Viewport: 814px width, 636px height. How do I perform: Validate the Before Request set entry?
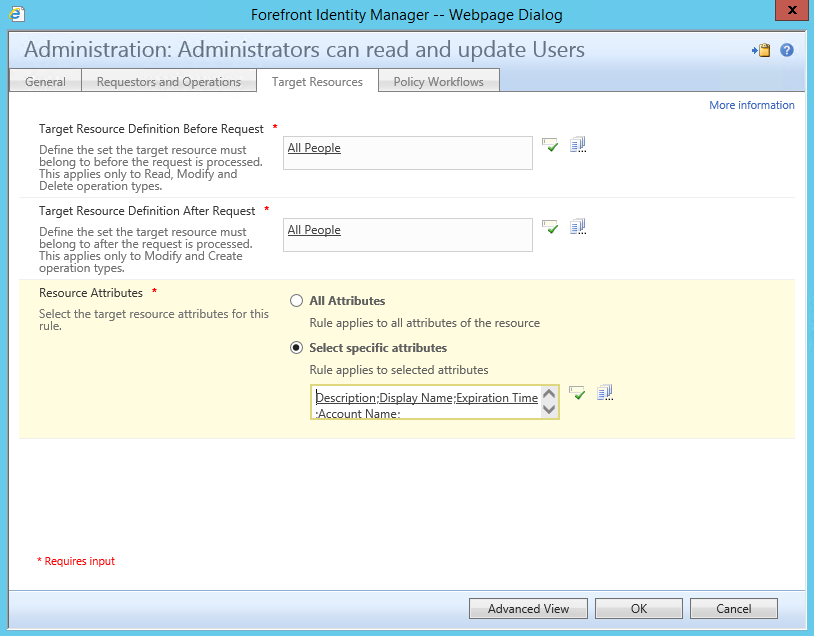pos(550,145)
